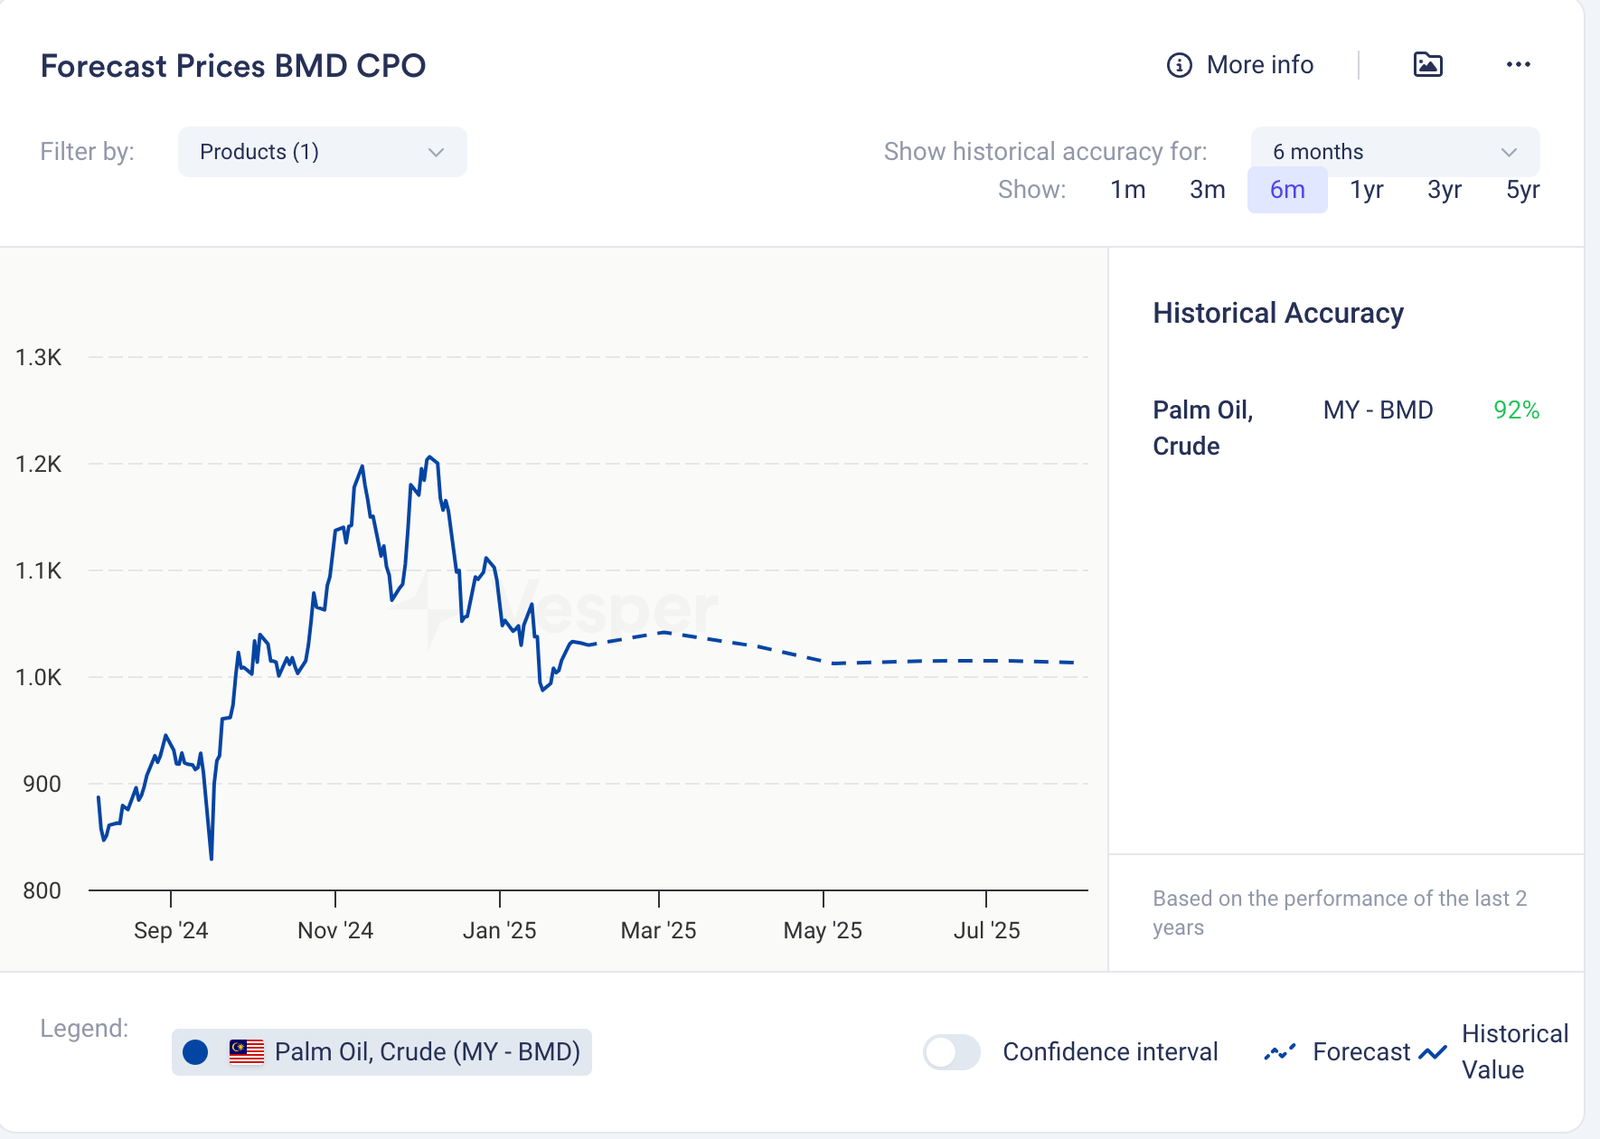This screenshot has height=1139, width=1600.
Task: Click the More info link text
Action: coord(1260,65)
